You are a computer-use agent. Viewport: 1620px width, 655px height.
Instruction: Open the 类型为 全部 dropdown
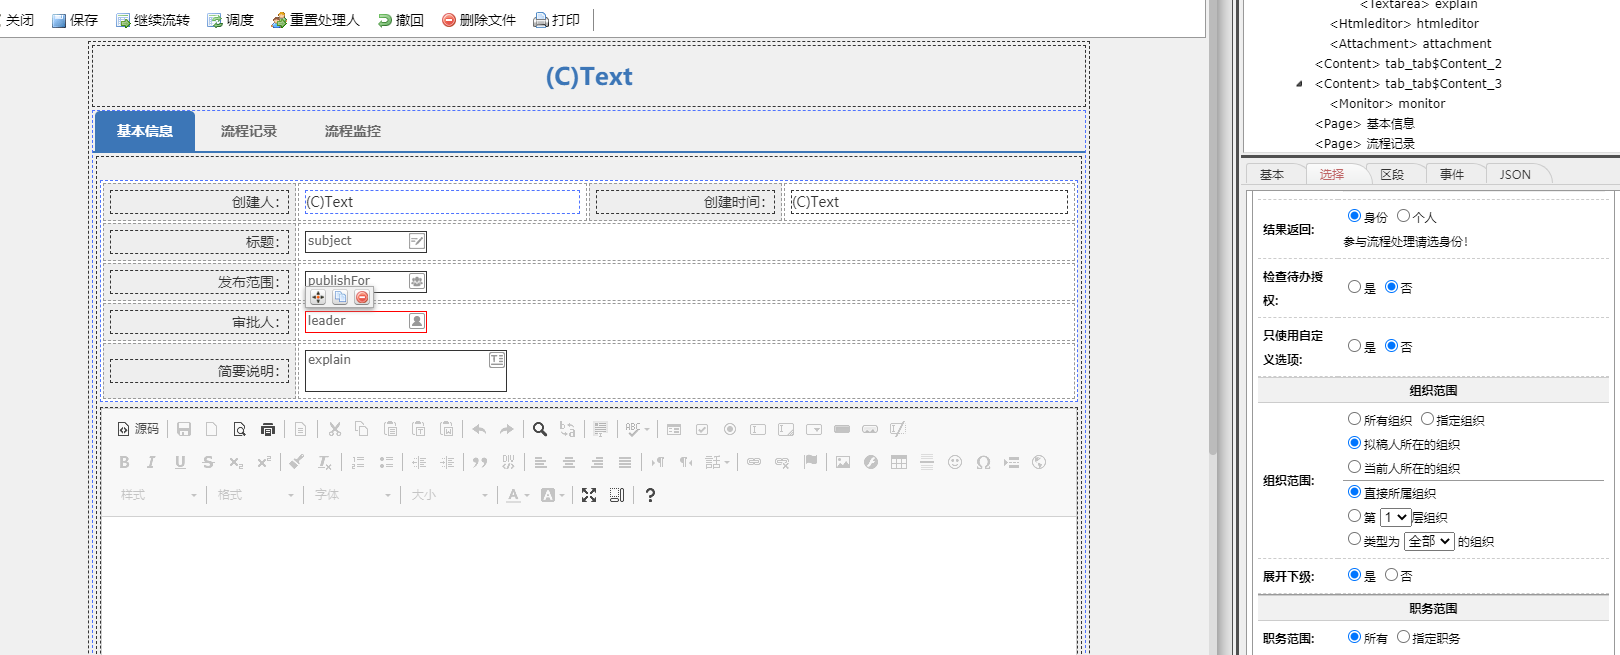(x=1429, y=541)
